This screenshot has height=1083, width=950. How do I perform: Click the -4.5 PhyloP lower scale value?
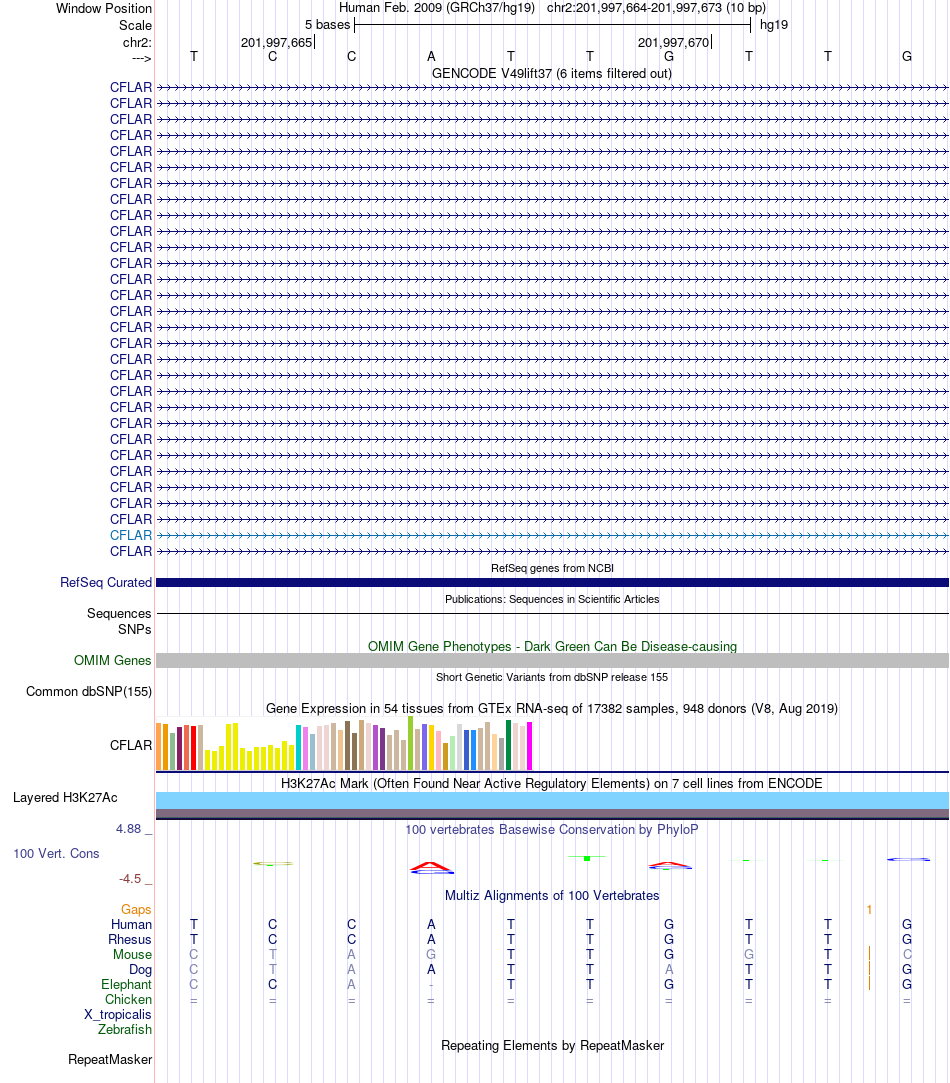[x=130, y=879]
